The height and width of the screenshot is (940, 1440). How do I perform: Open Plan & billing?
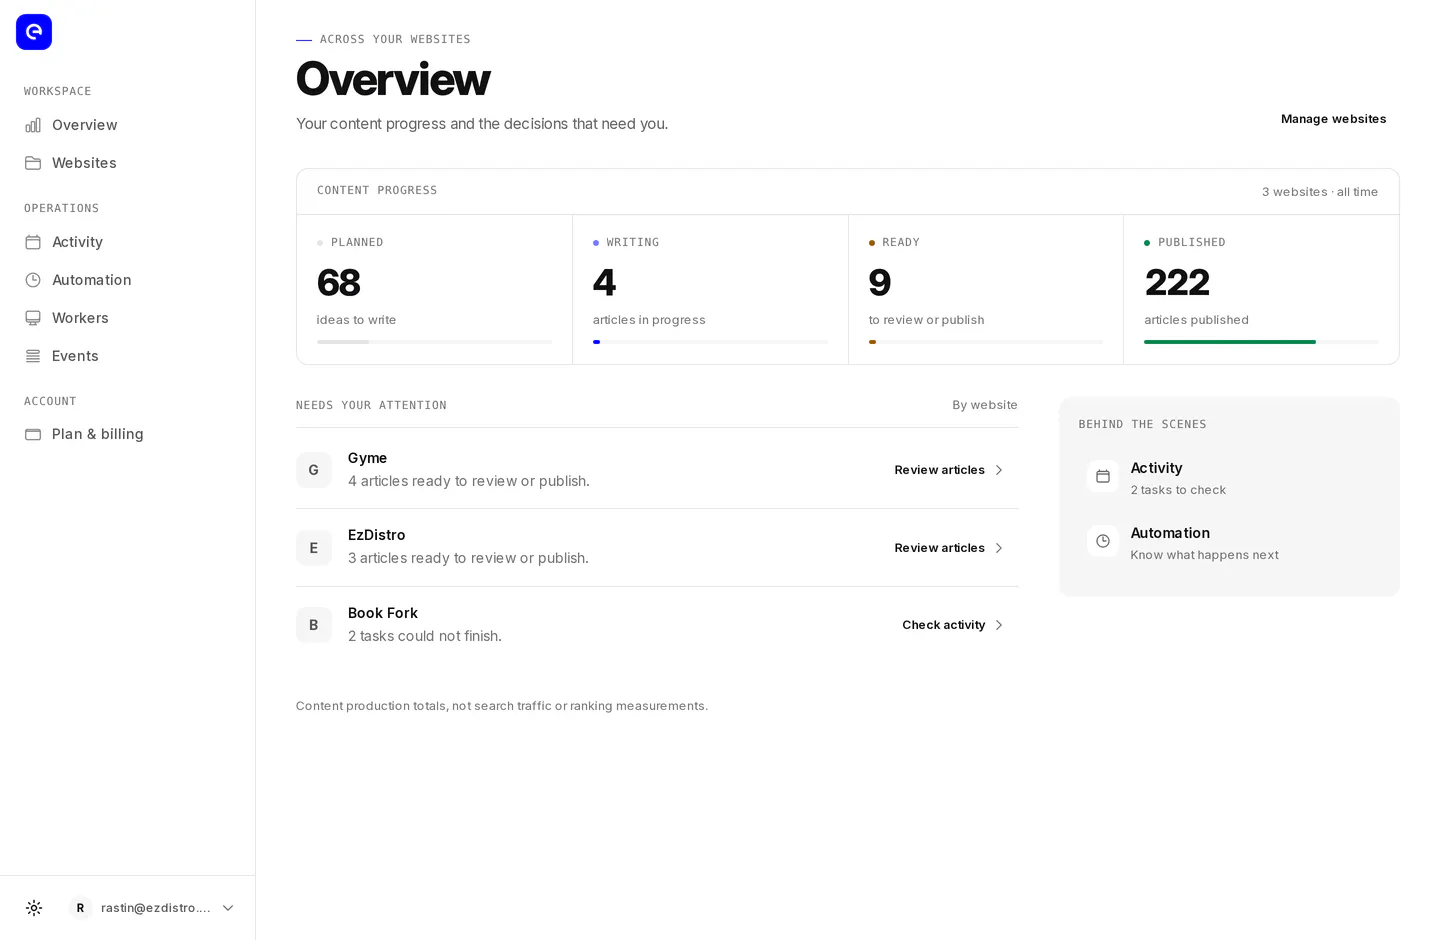[128, 434]
